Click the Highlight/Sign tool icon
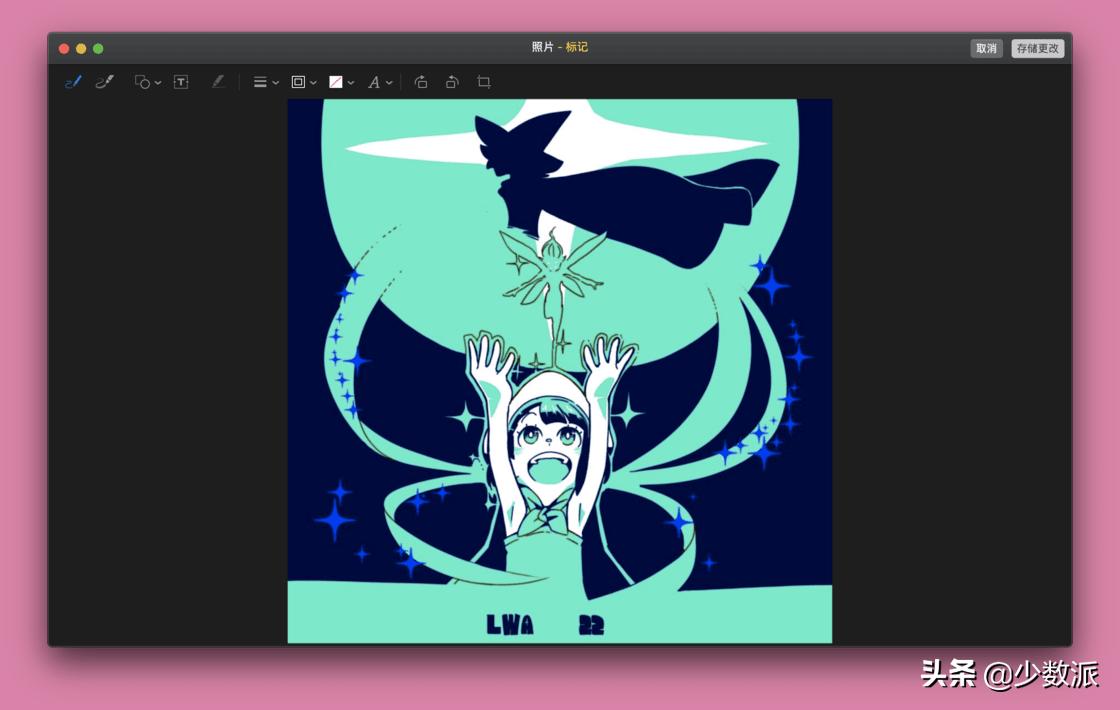Viewport: 1120px width, 710px height. point(218,82)
